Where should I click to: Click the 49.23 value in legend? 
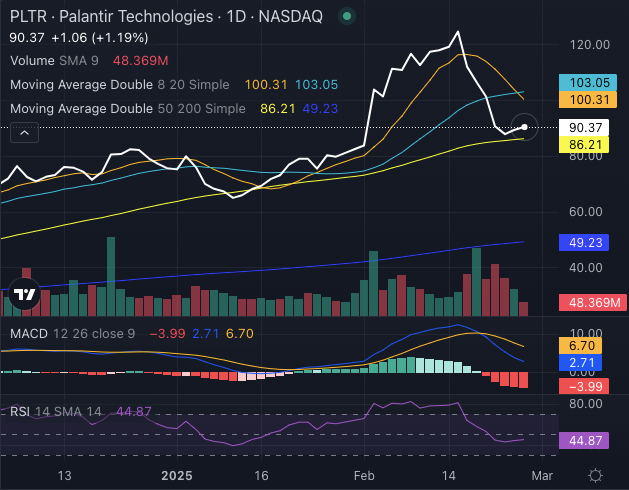tap(320, 108)
